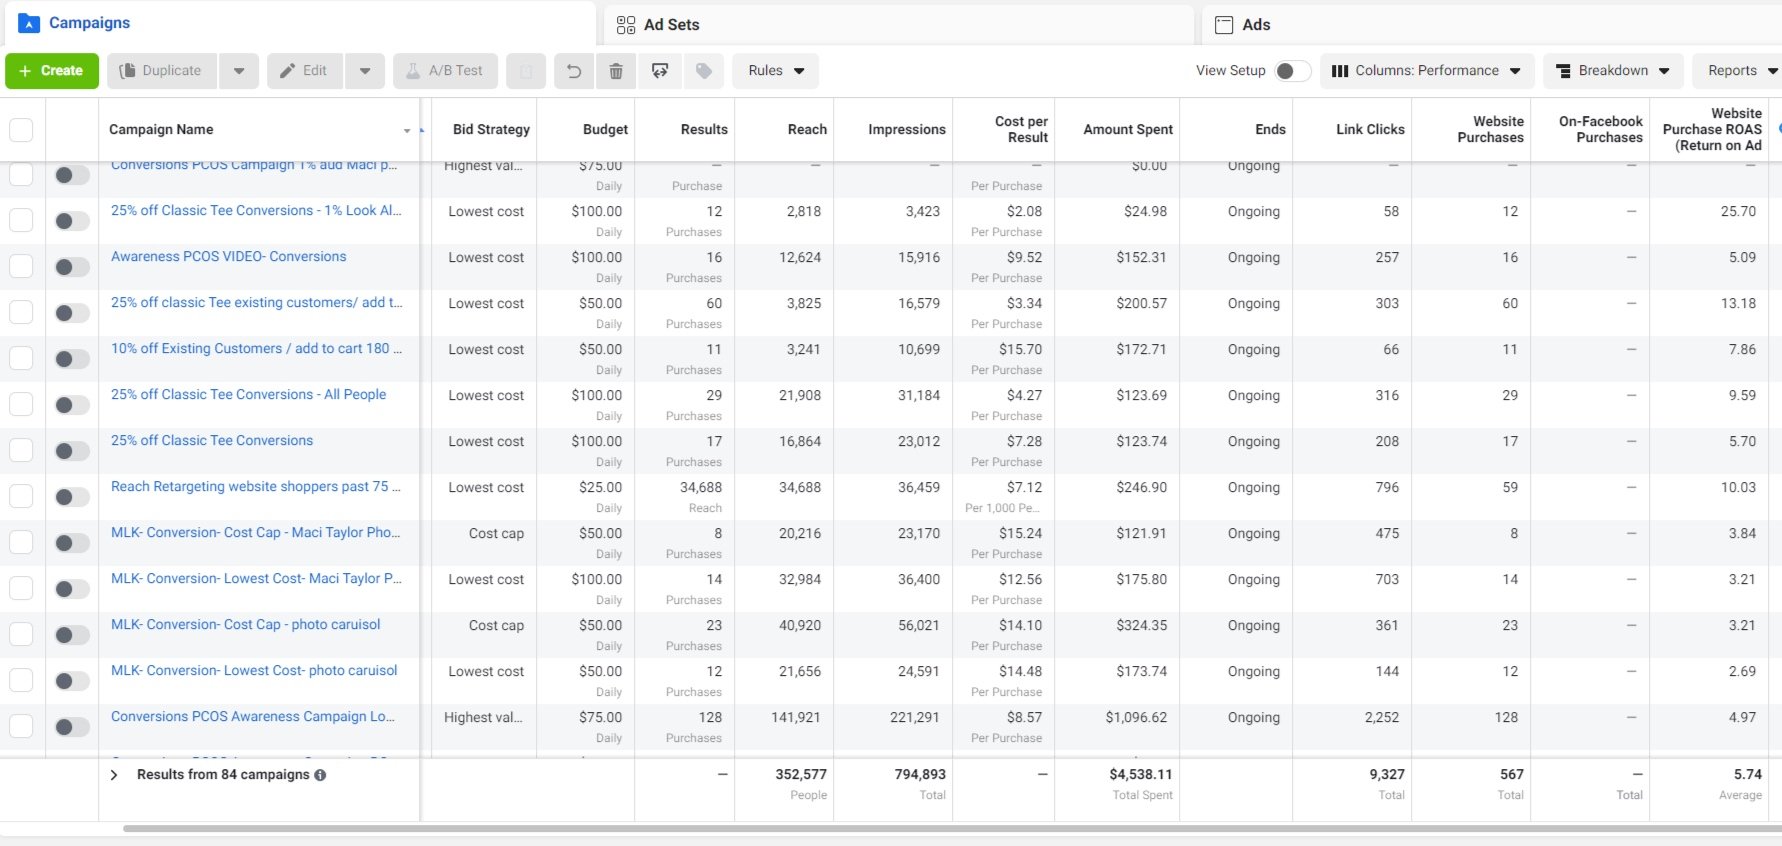Screen dimensions: 1782x846
Task: Sort by the Impressions column header
Action: (x=907, y=130)
